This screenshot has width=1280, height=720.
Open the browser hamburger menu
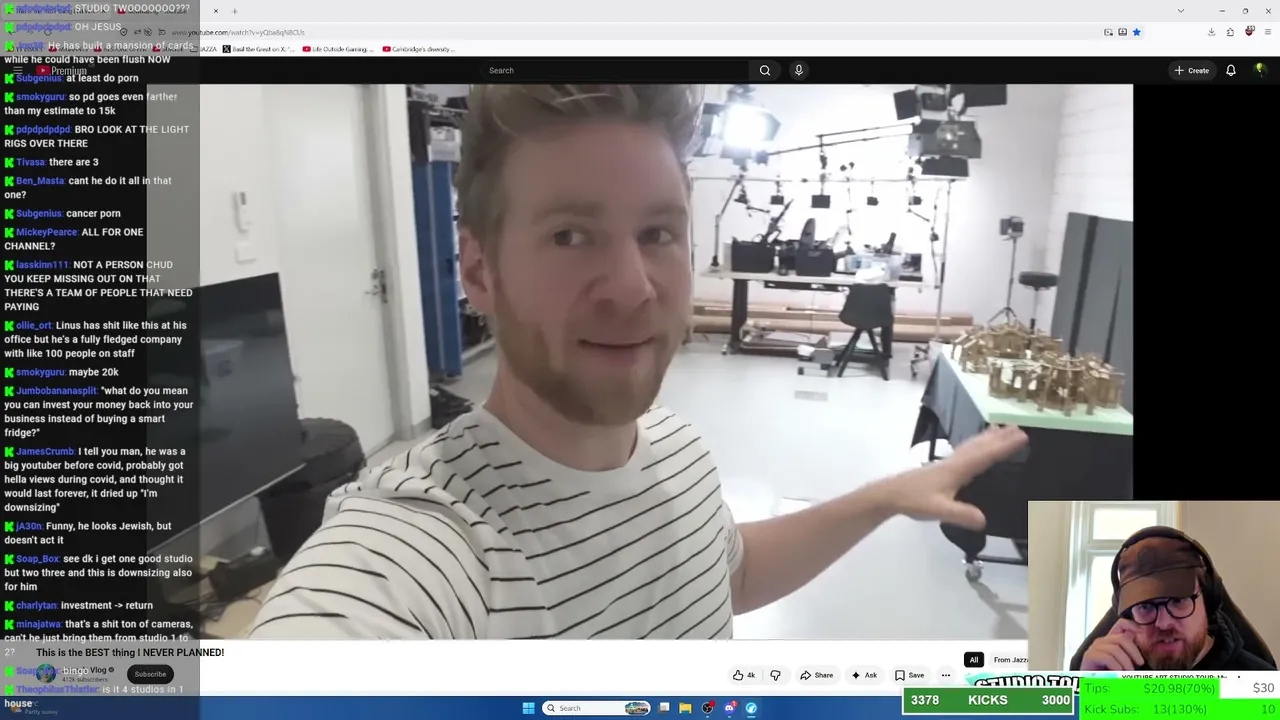[x=1266, y=32]
